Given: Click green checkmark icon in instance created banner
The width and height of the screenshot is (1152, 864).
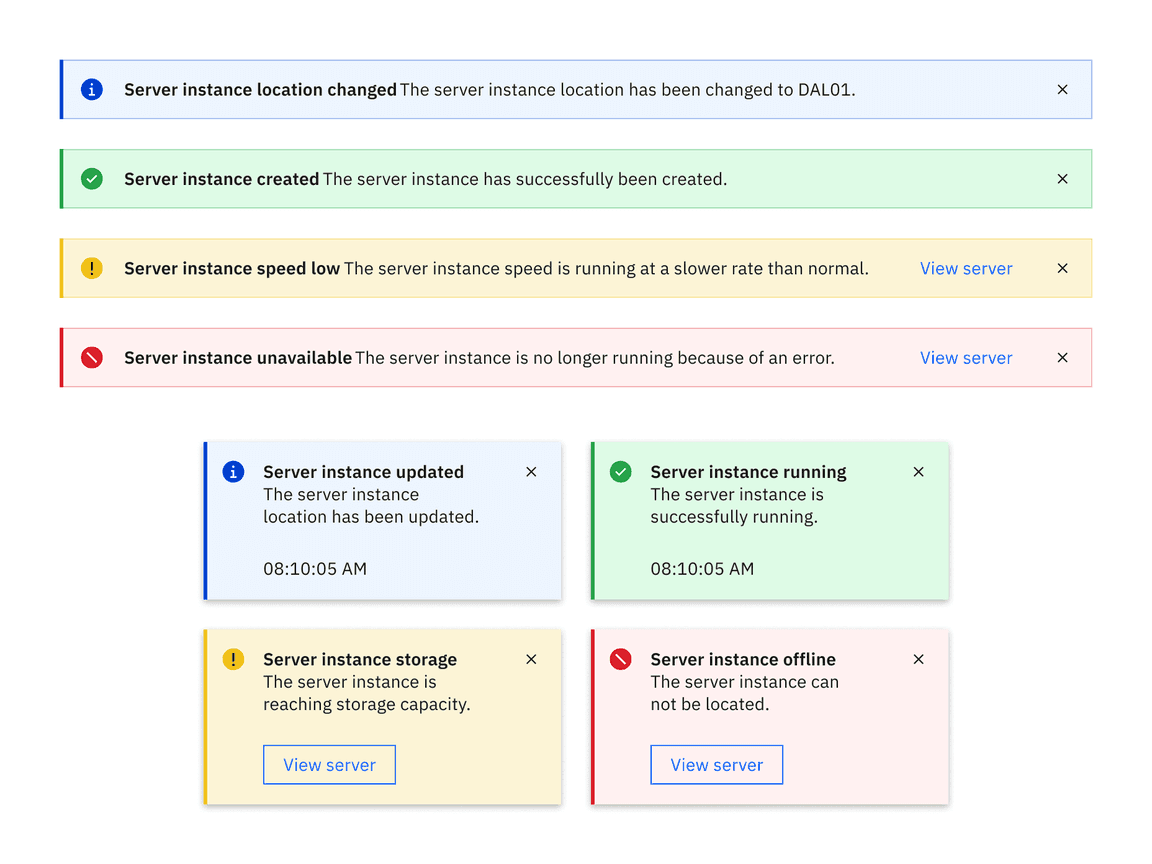Looking at the screenshot, I should [92, 179].
